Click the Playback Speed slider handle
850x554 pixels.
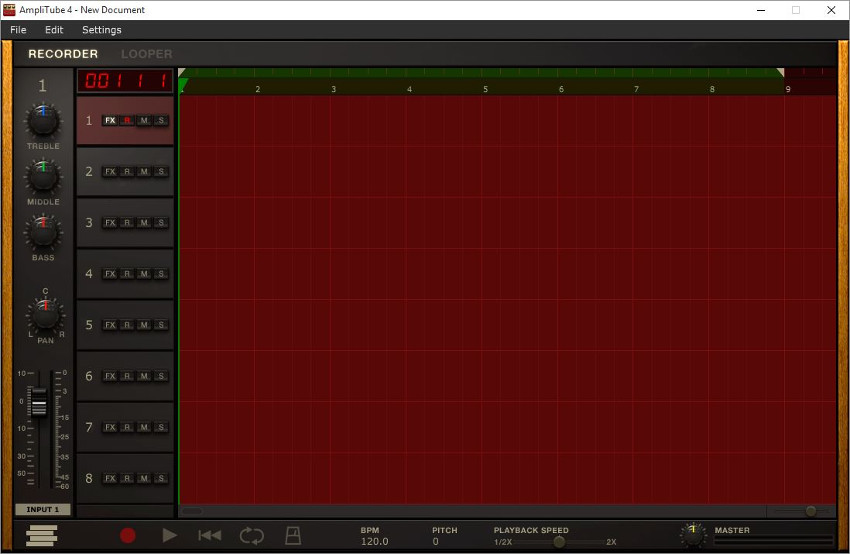click(559, 542)
